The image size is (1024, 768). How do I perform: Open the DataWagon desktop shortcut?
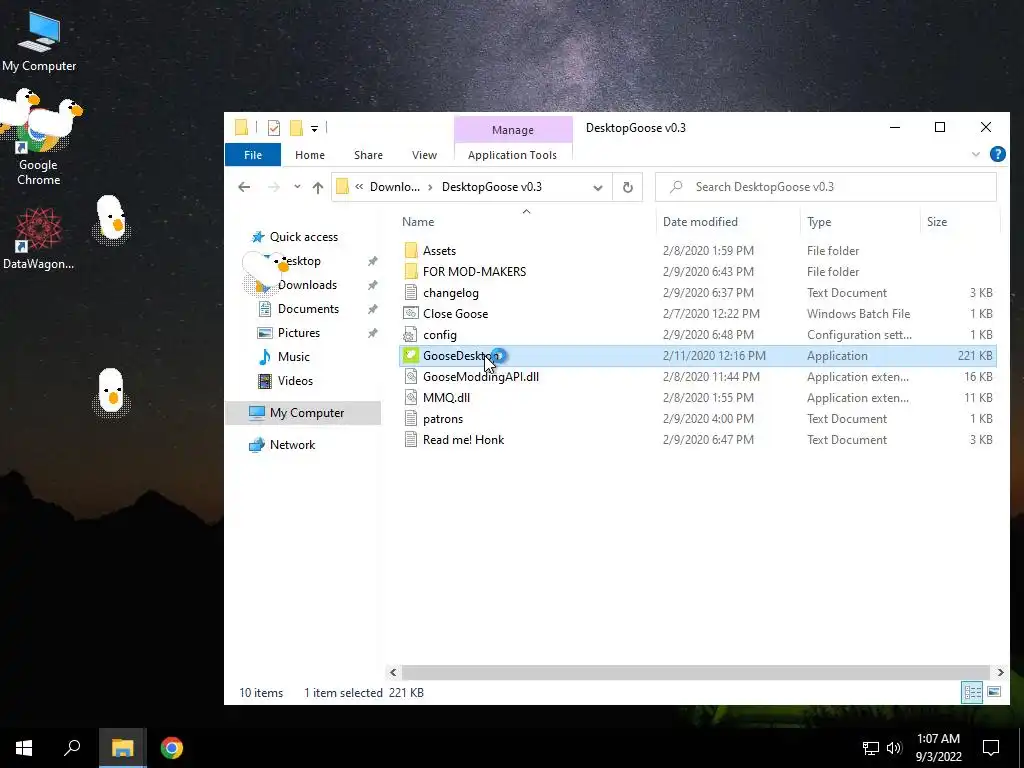point(39,238)
